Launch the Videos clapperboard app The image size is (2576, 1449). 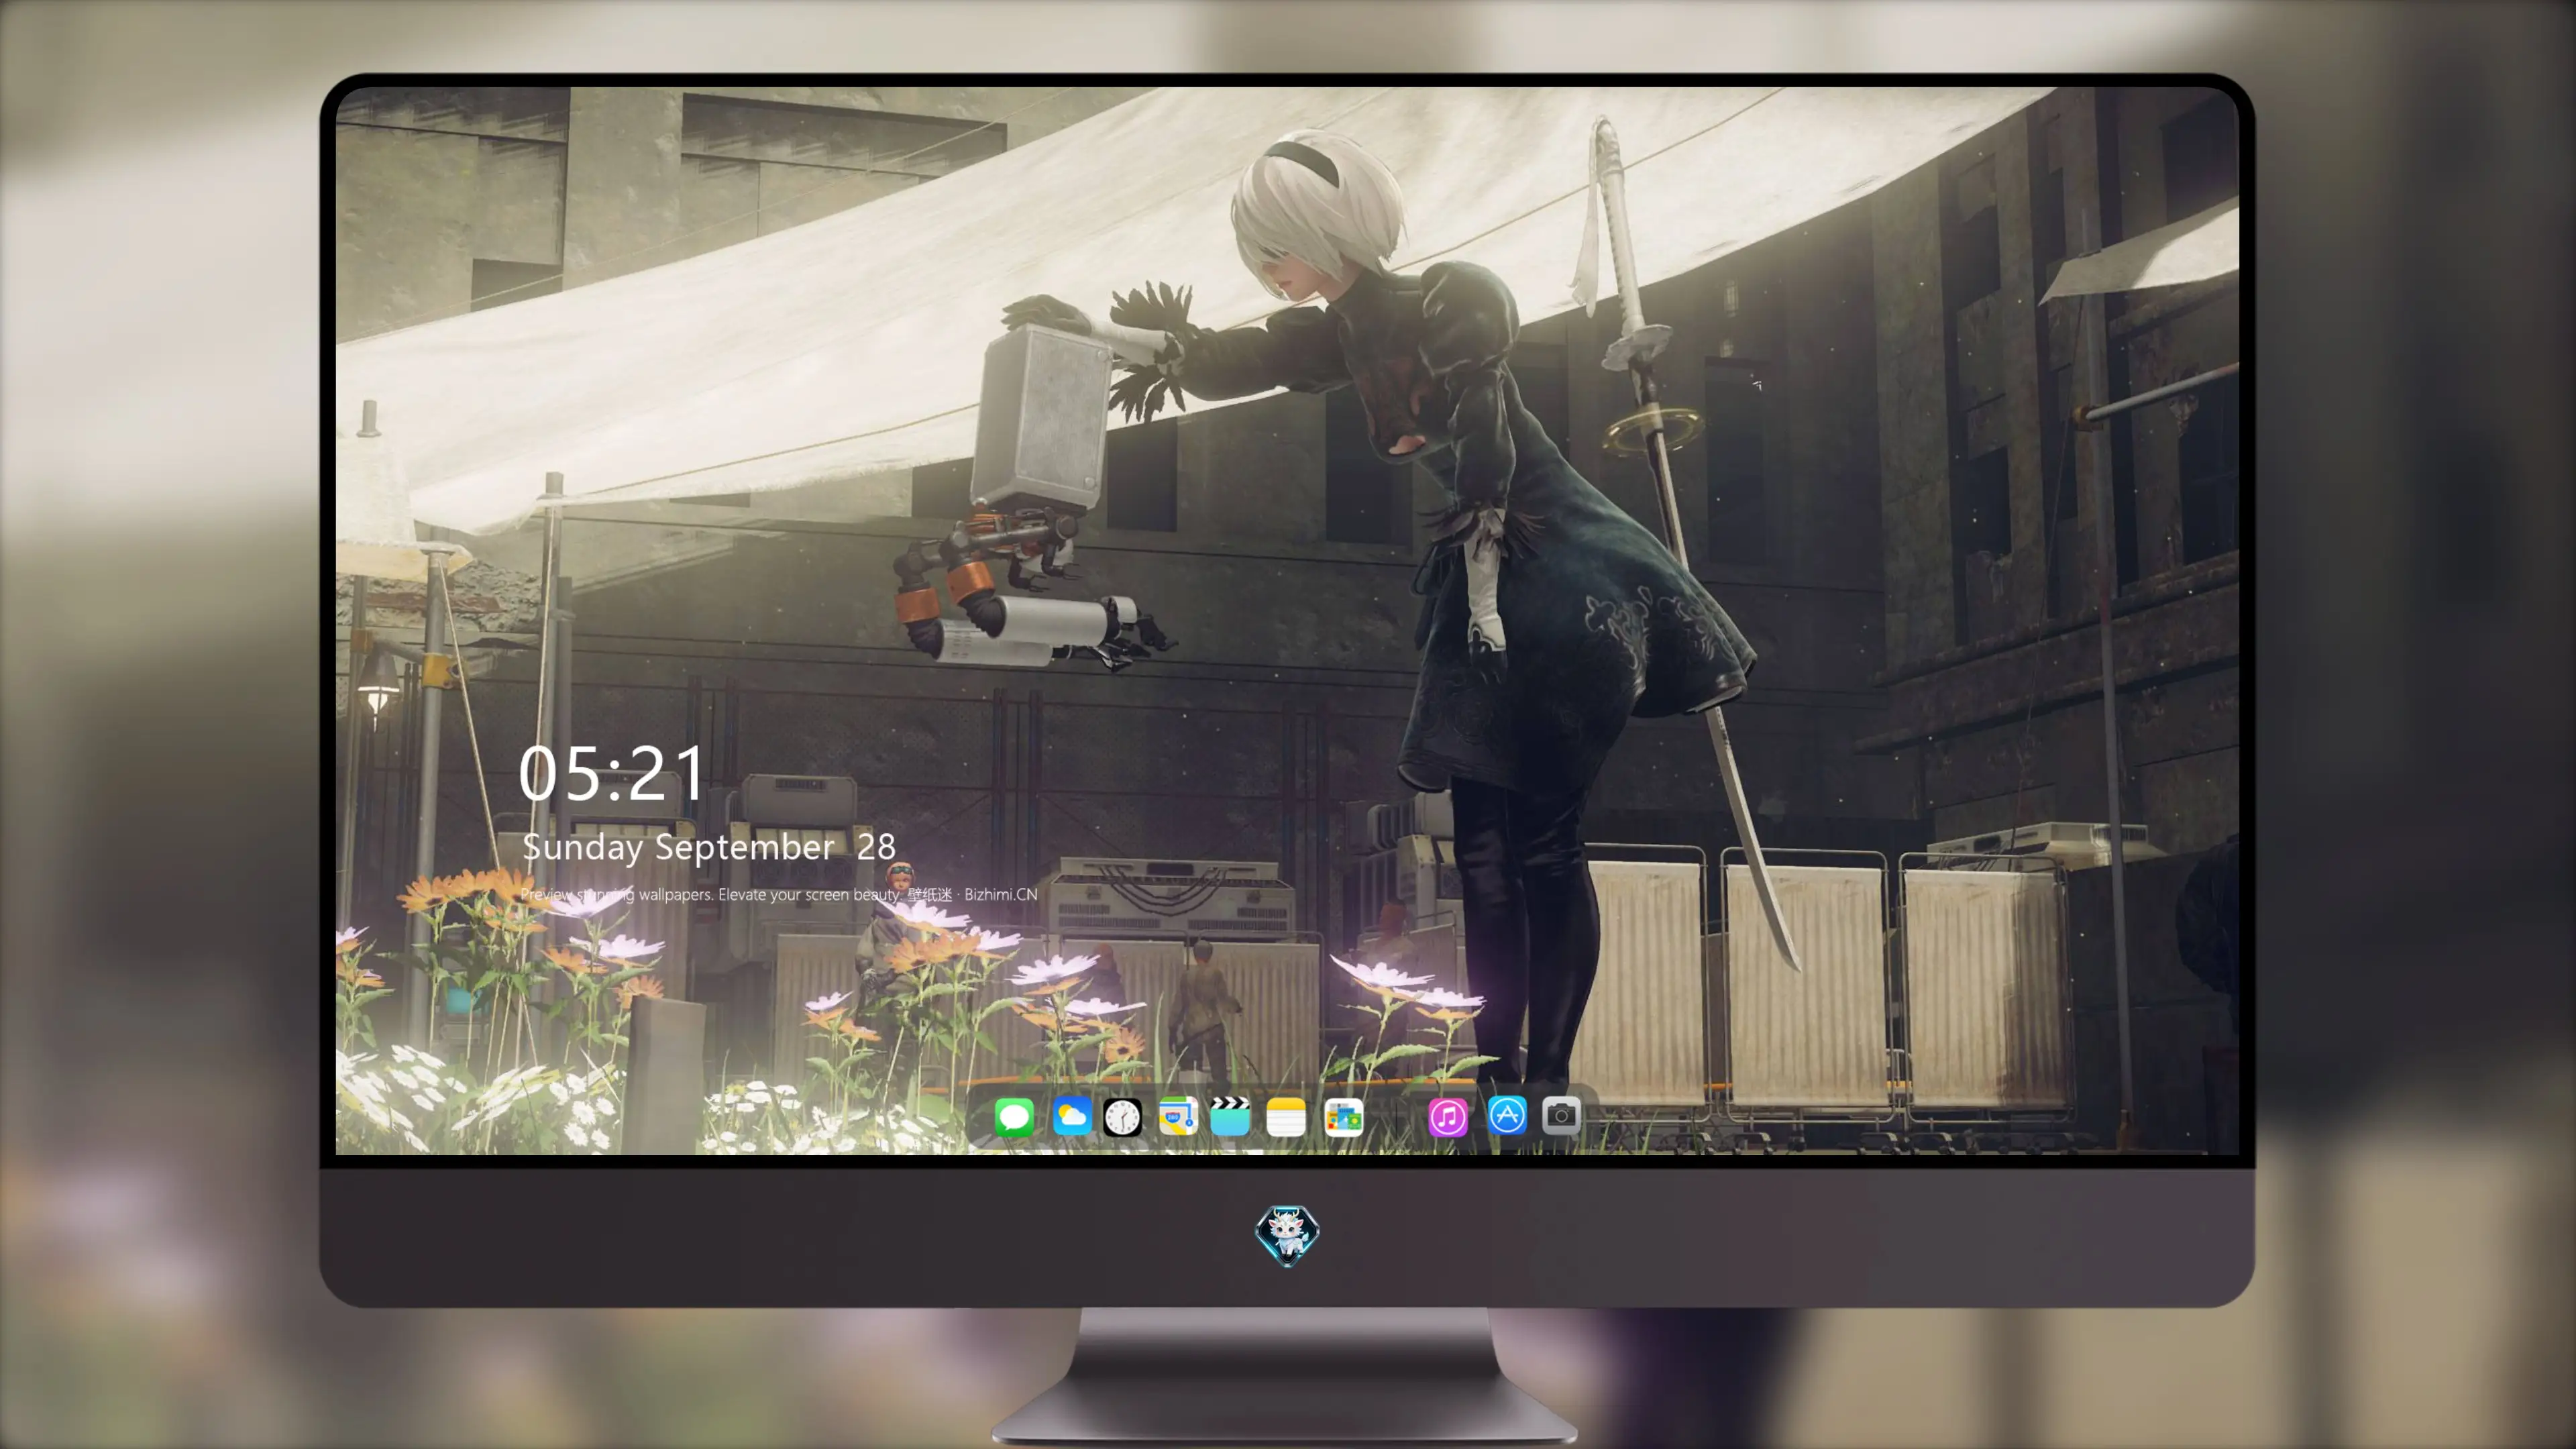point(1230,1116)
